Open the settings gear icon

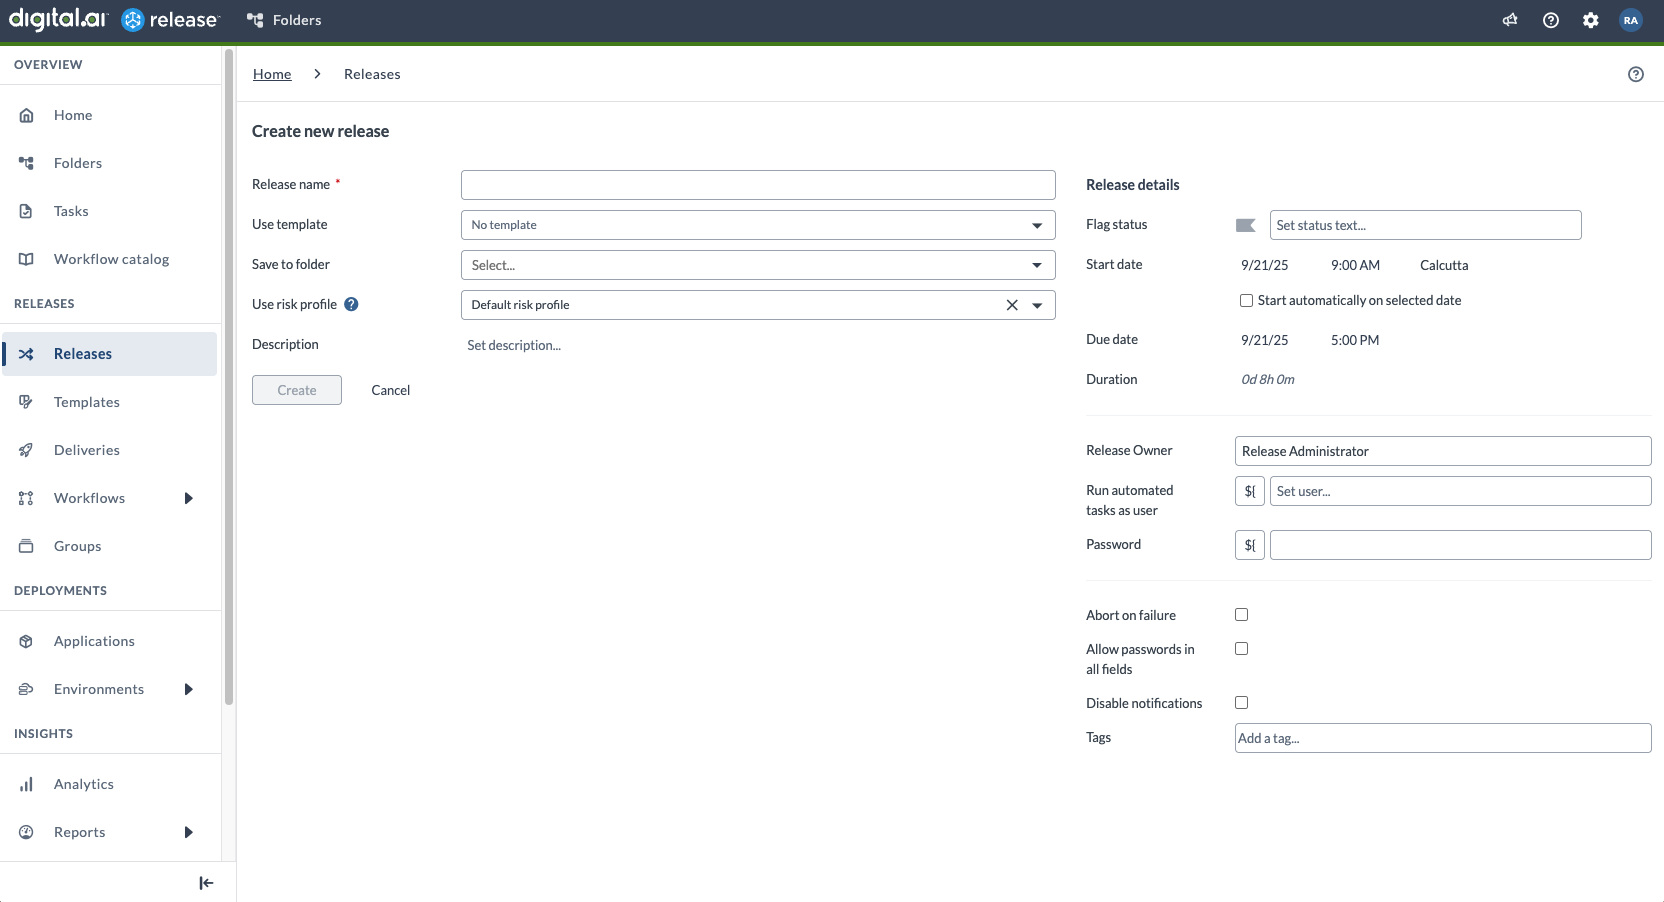pos(1590,20)
